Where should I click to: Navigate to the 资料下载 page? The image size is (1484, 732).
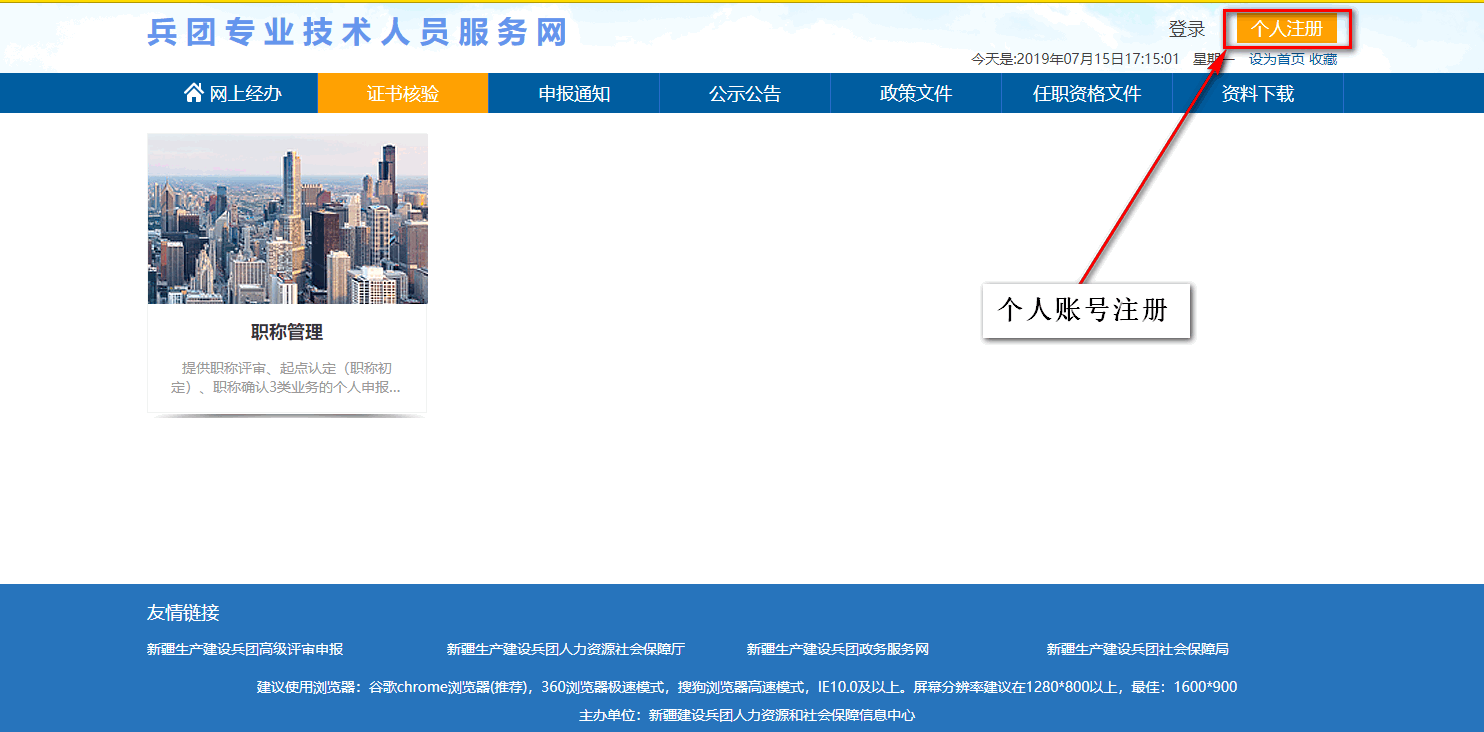click(x=1257, y=94)
